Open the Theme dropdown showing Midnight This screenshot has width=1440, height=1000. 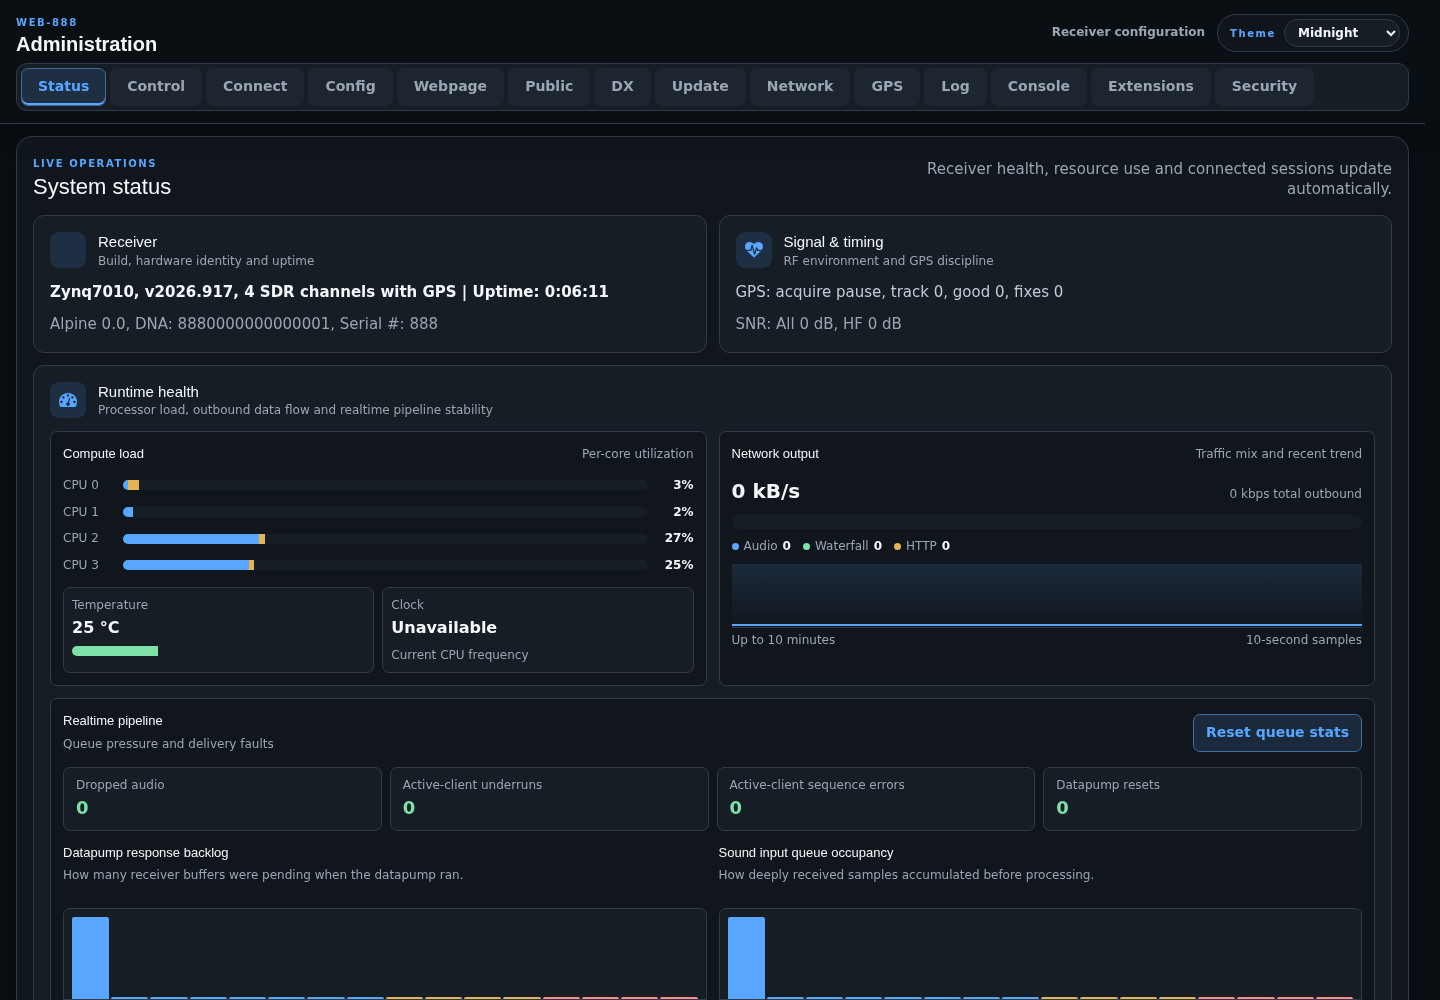[1342, 33]
